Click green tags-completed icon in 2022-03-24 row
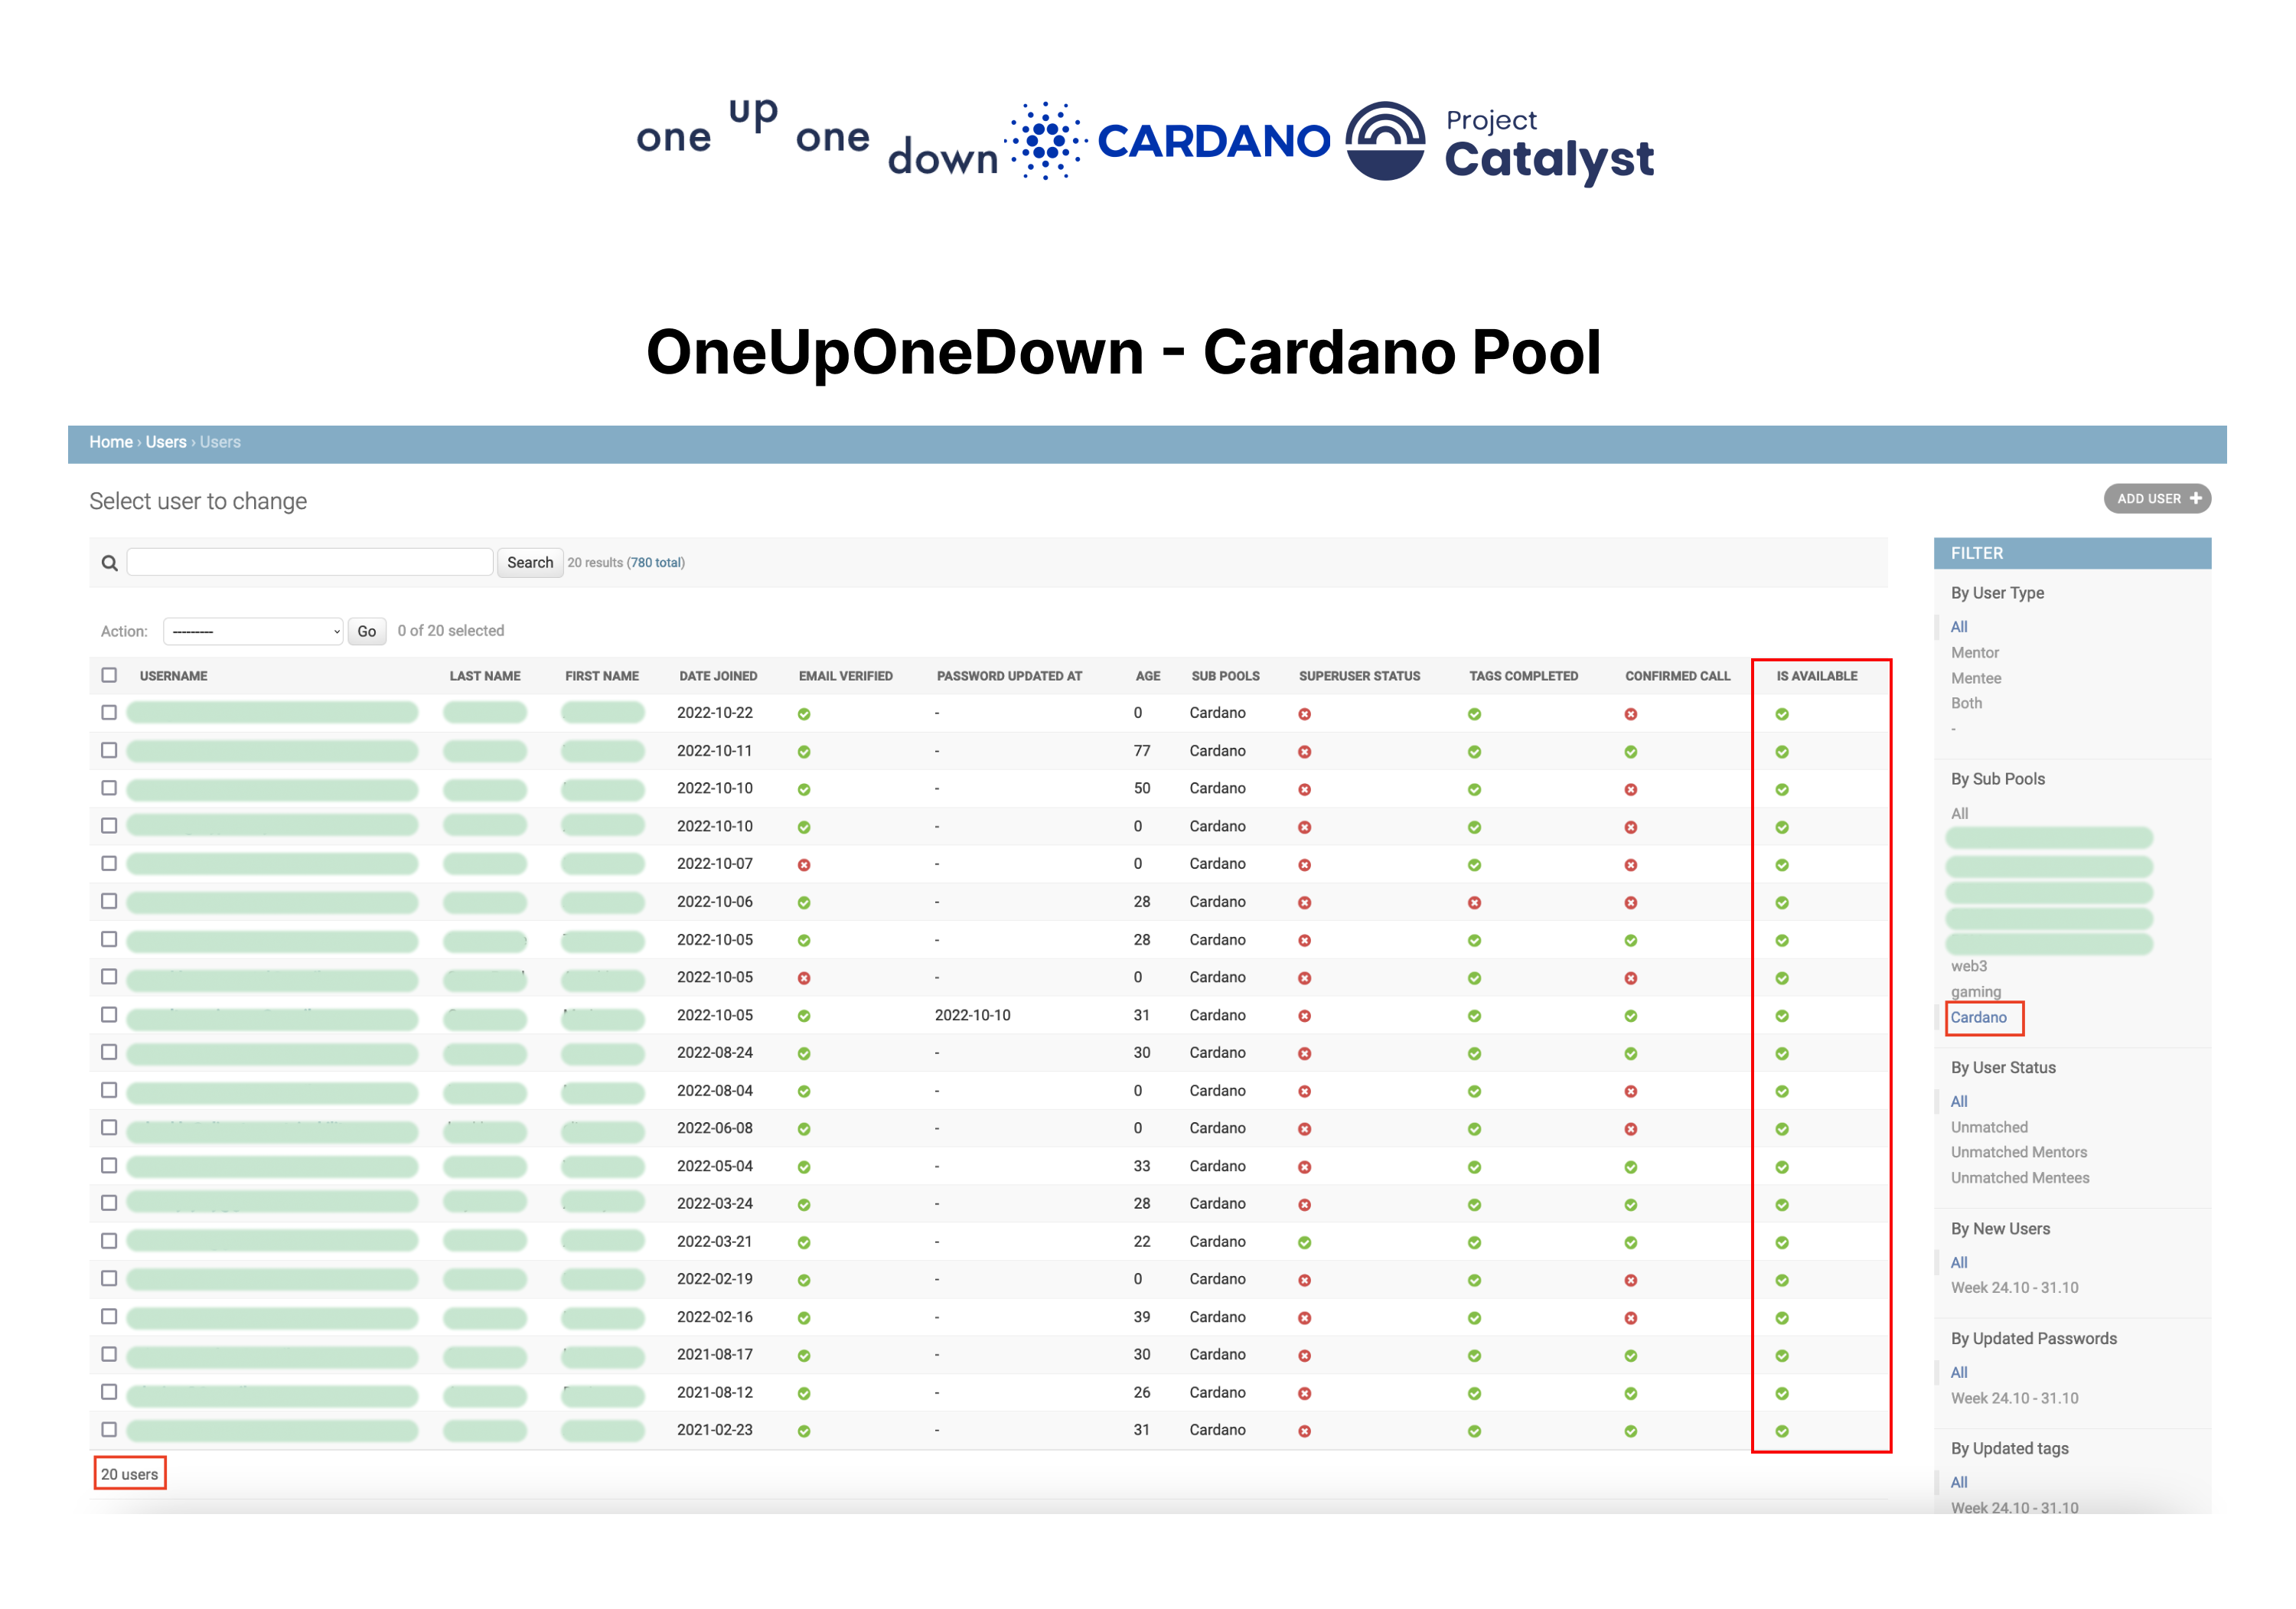This screenshot has width=2296, height=1609. pyautogui.click(x=1474, y=1205)
